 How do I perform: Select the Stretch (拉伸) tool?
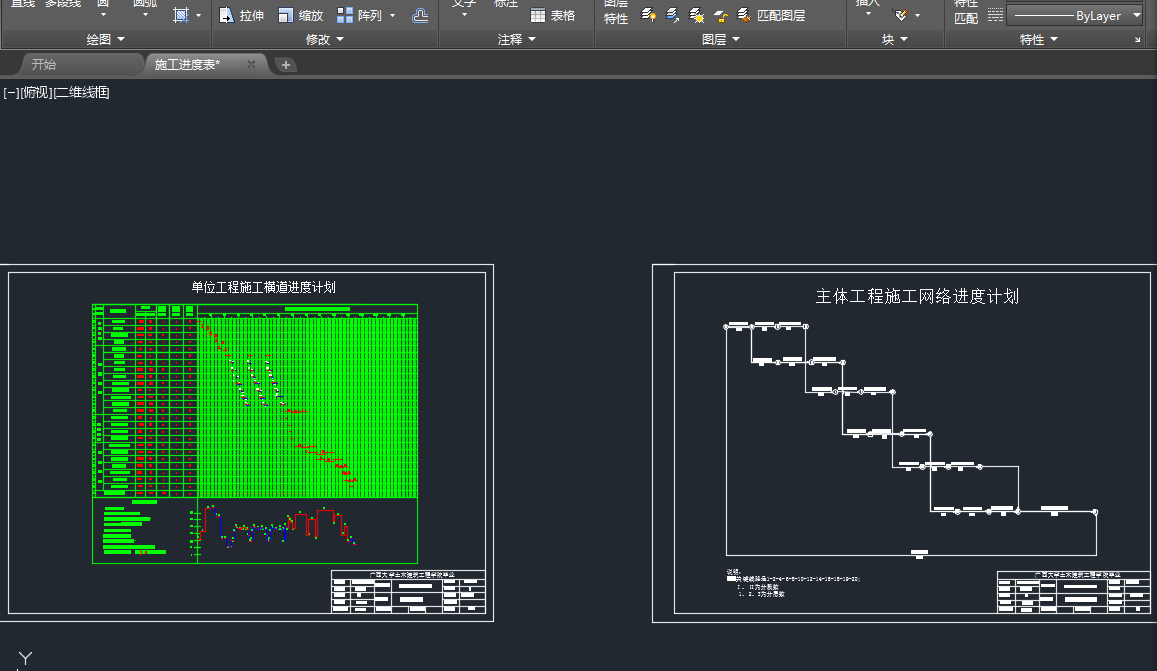pos(241,15)
